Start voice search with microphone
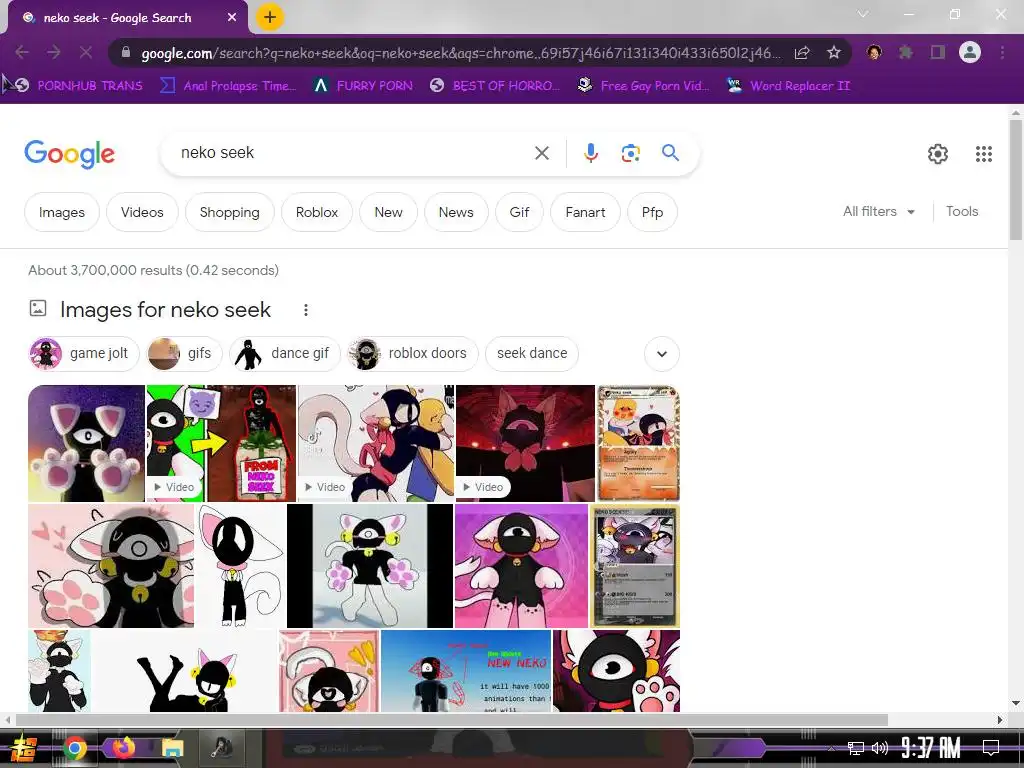This screenshot has height=768, width=1024. [590, 153]
